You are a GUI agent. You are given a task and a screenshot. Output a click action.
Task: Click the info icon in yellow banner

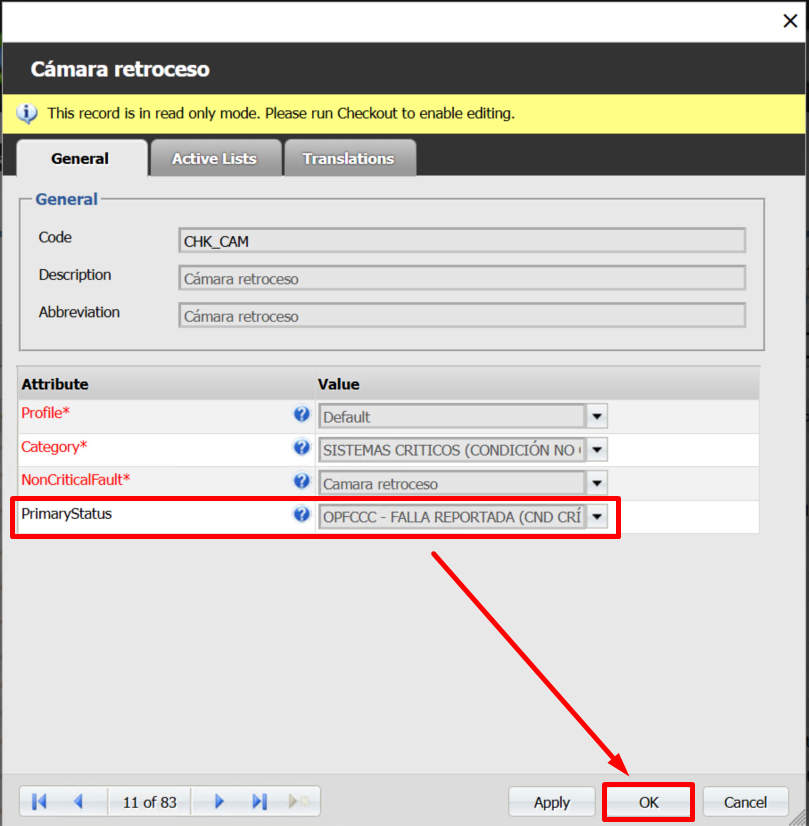tap(28, 113)
